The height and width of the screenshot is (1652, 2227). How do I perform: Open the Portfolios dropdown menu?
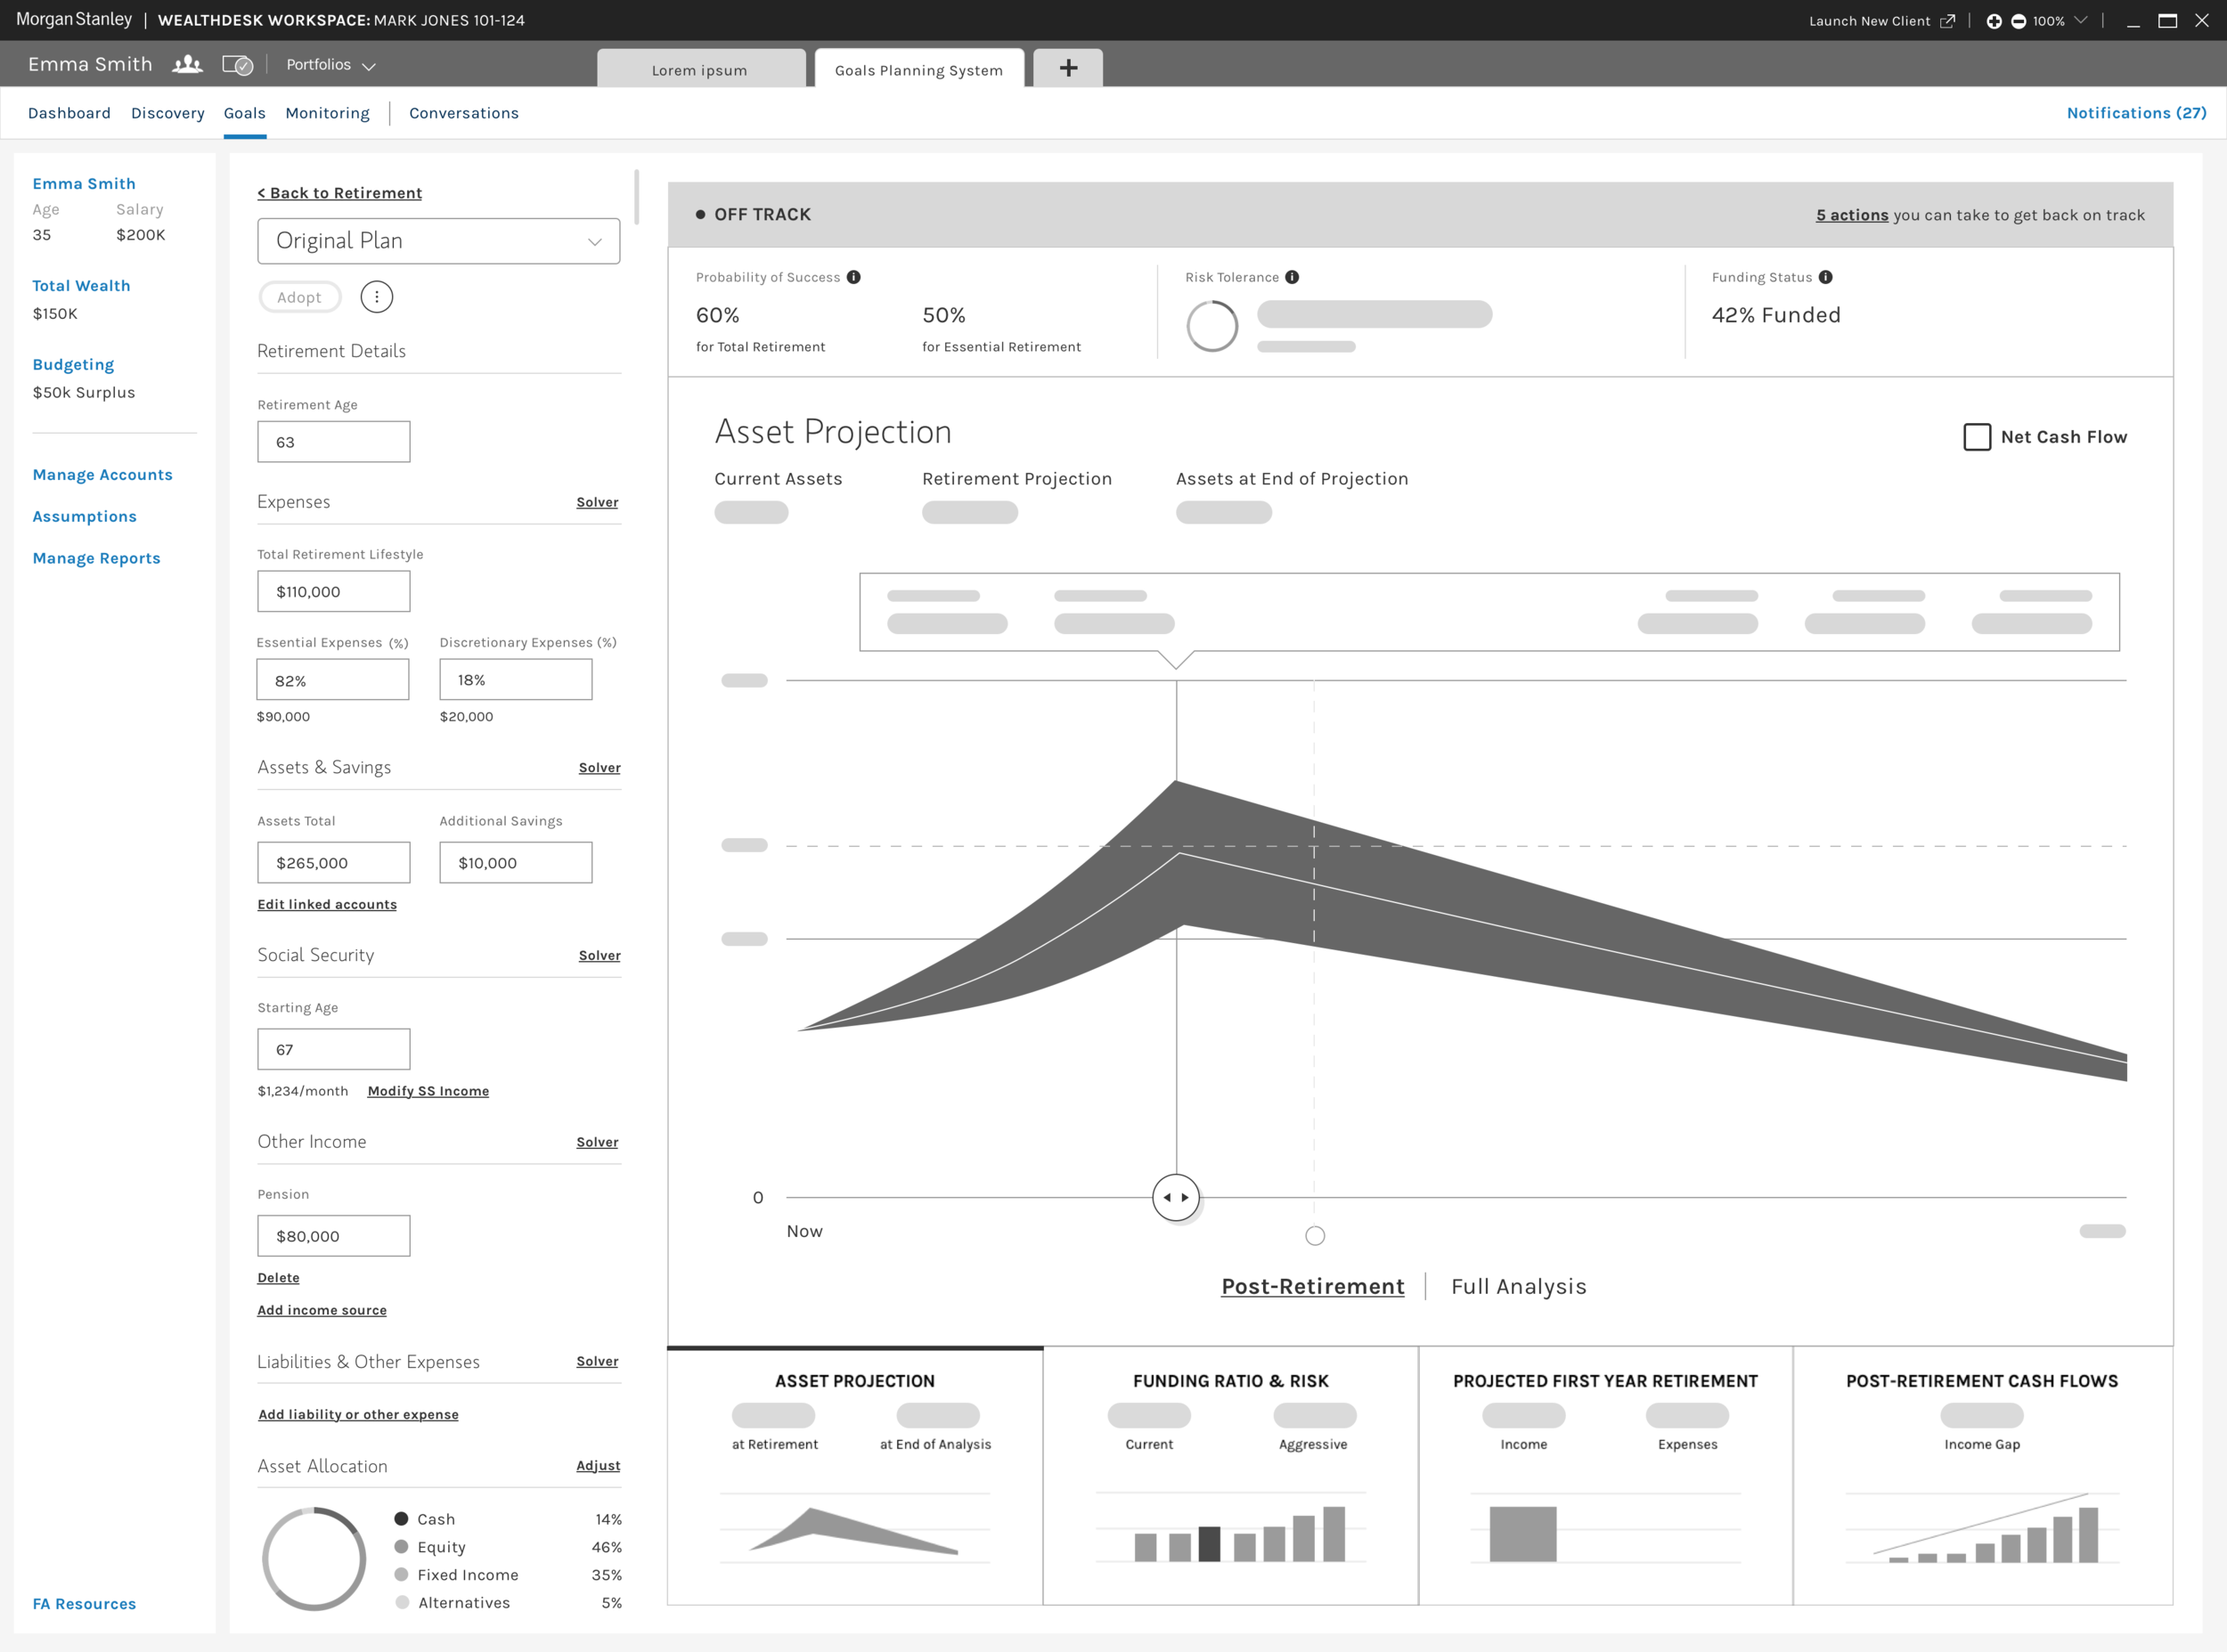point(330,65)
